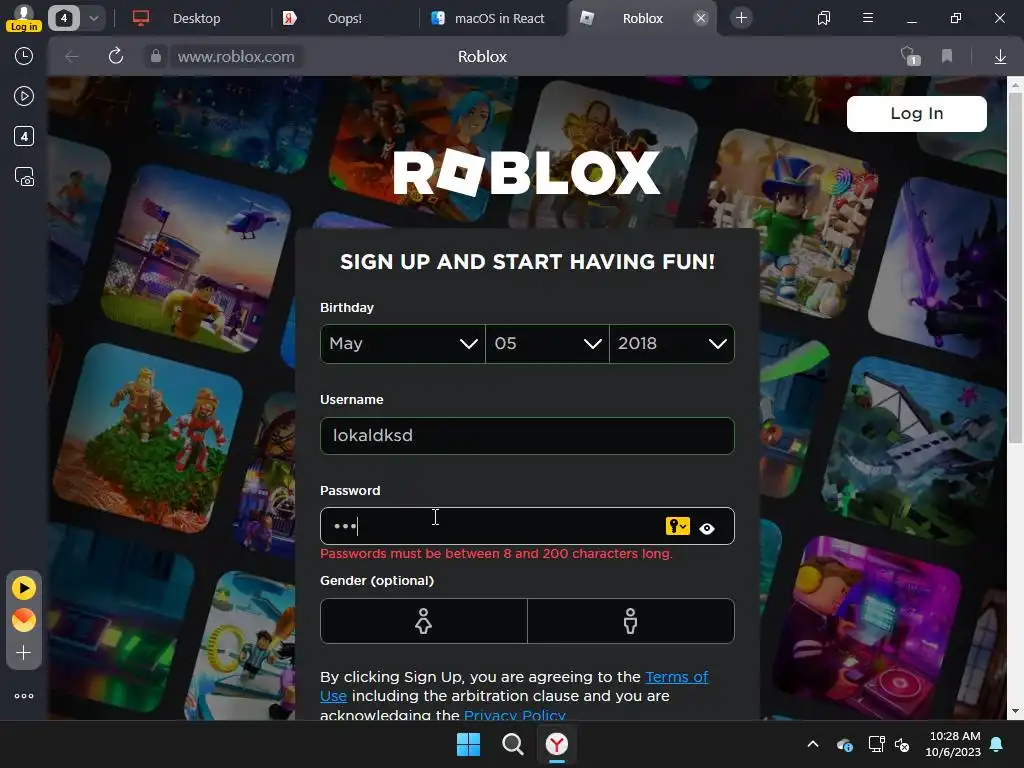The image size is (1024, 768).
Task: Open the Privacy Policy link
Action: click(515, 715)
